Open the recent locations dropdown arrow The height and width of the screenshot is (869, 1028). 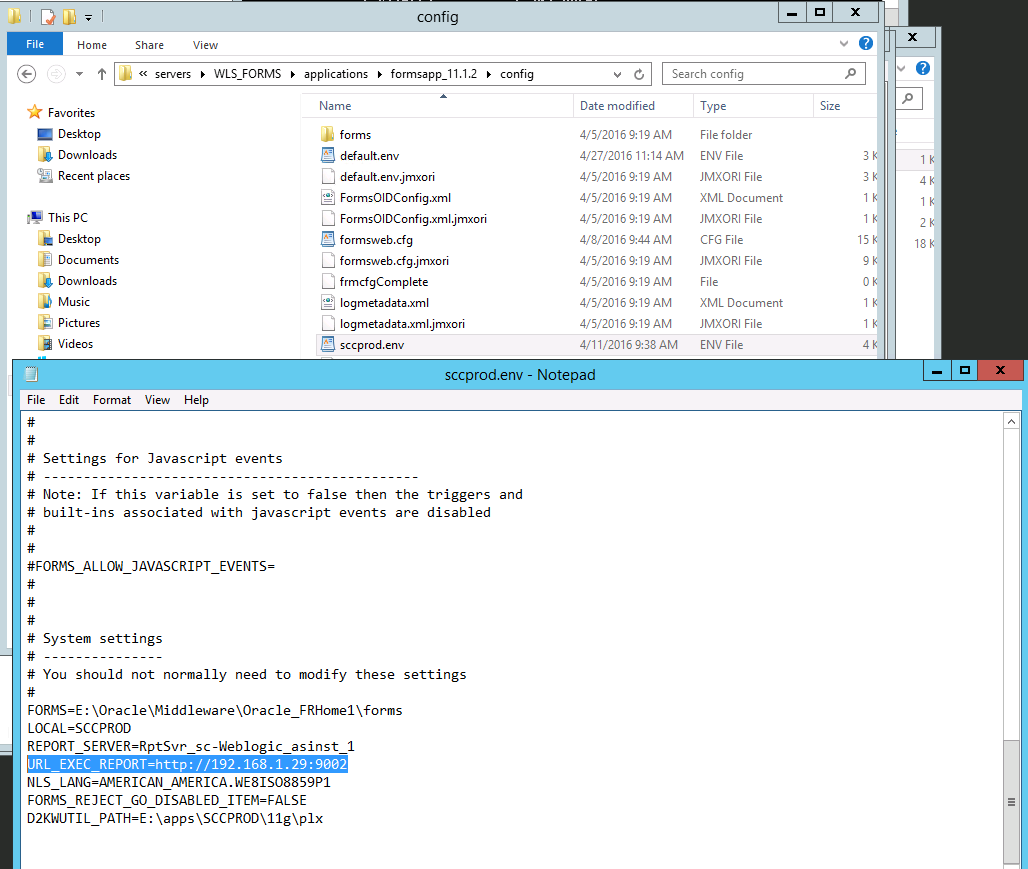point(79,74)
